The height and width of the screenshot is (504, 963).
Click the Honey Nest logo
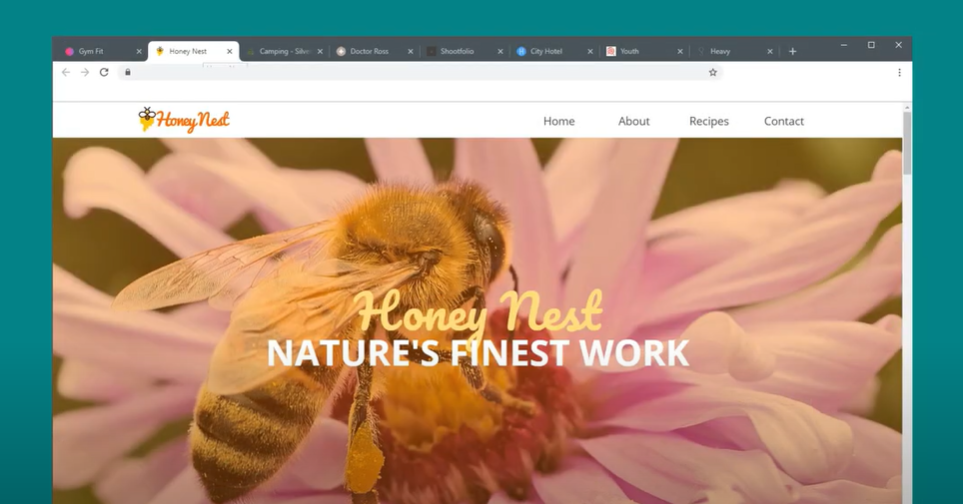184,120
